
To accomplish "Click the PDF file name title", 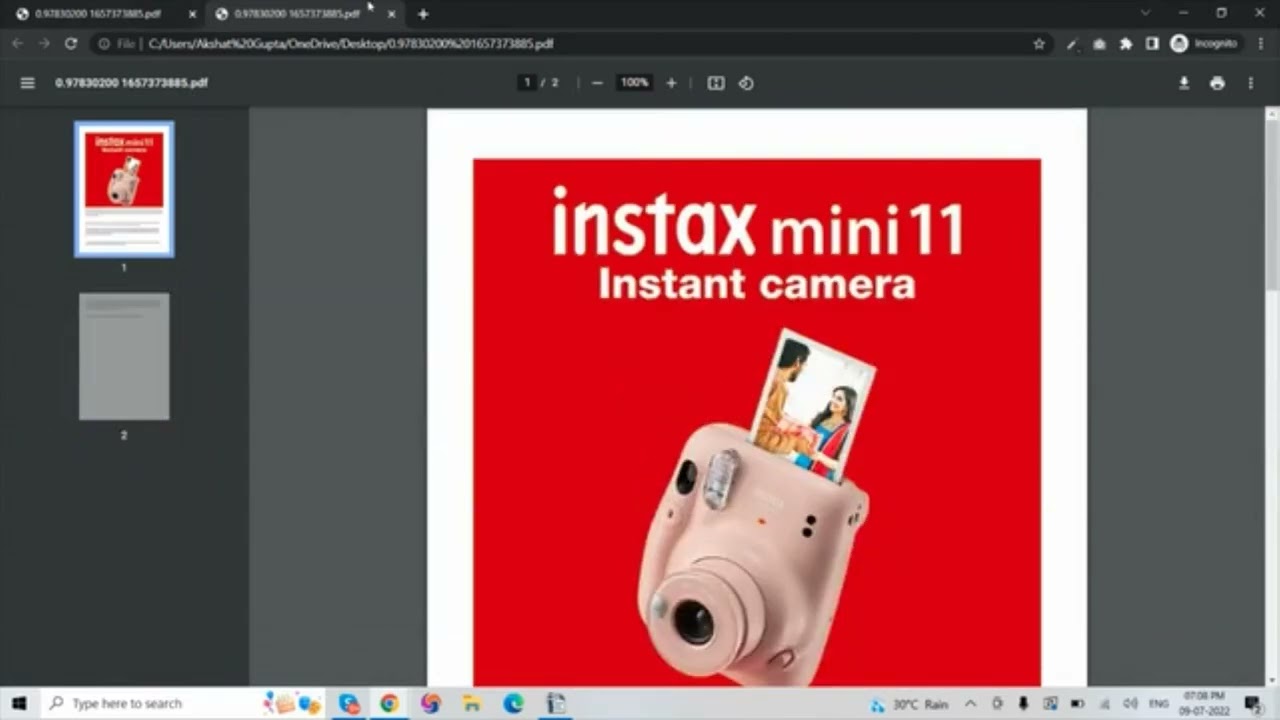I will (x=131, y=83).
